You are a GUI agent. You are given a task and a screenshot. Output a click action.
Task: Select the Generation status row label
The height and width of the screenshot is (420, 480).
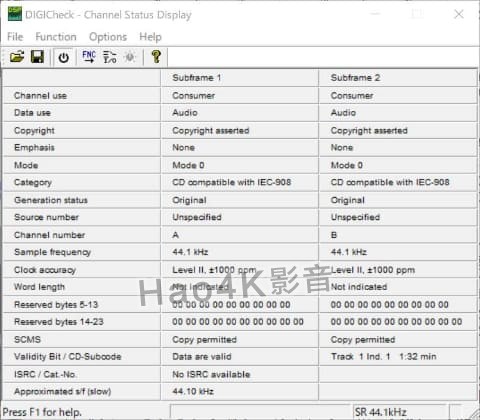point(51,200)
